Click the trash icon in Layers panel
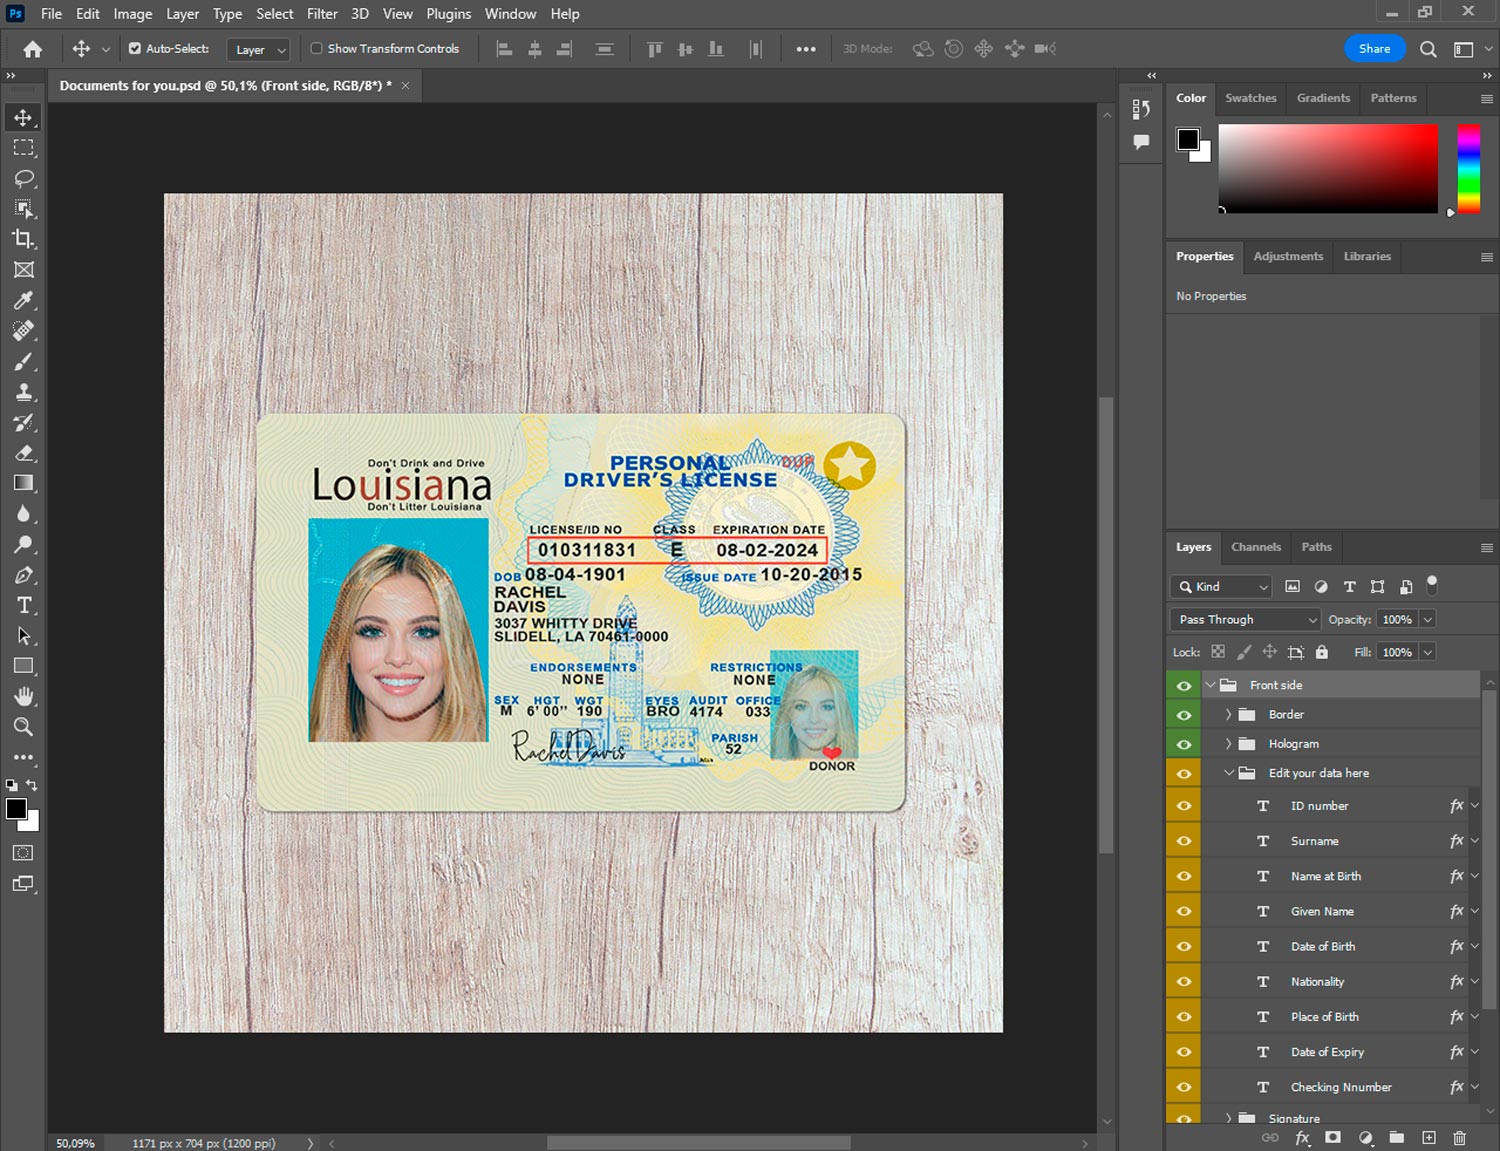 point(1459,1138)
